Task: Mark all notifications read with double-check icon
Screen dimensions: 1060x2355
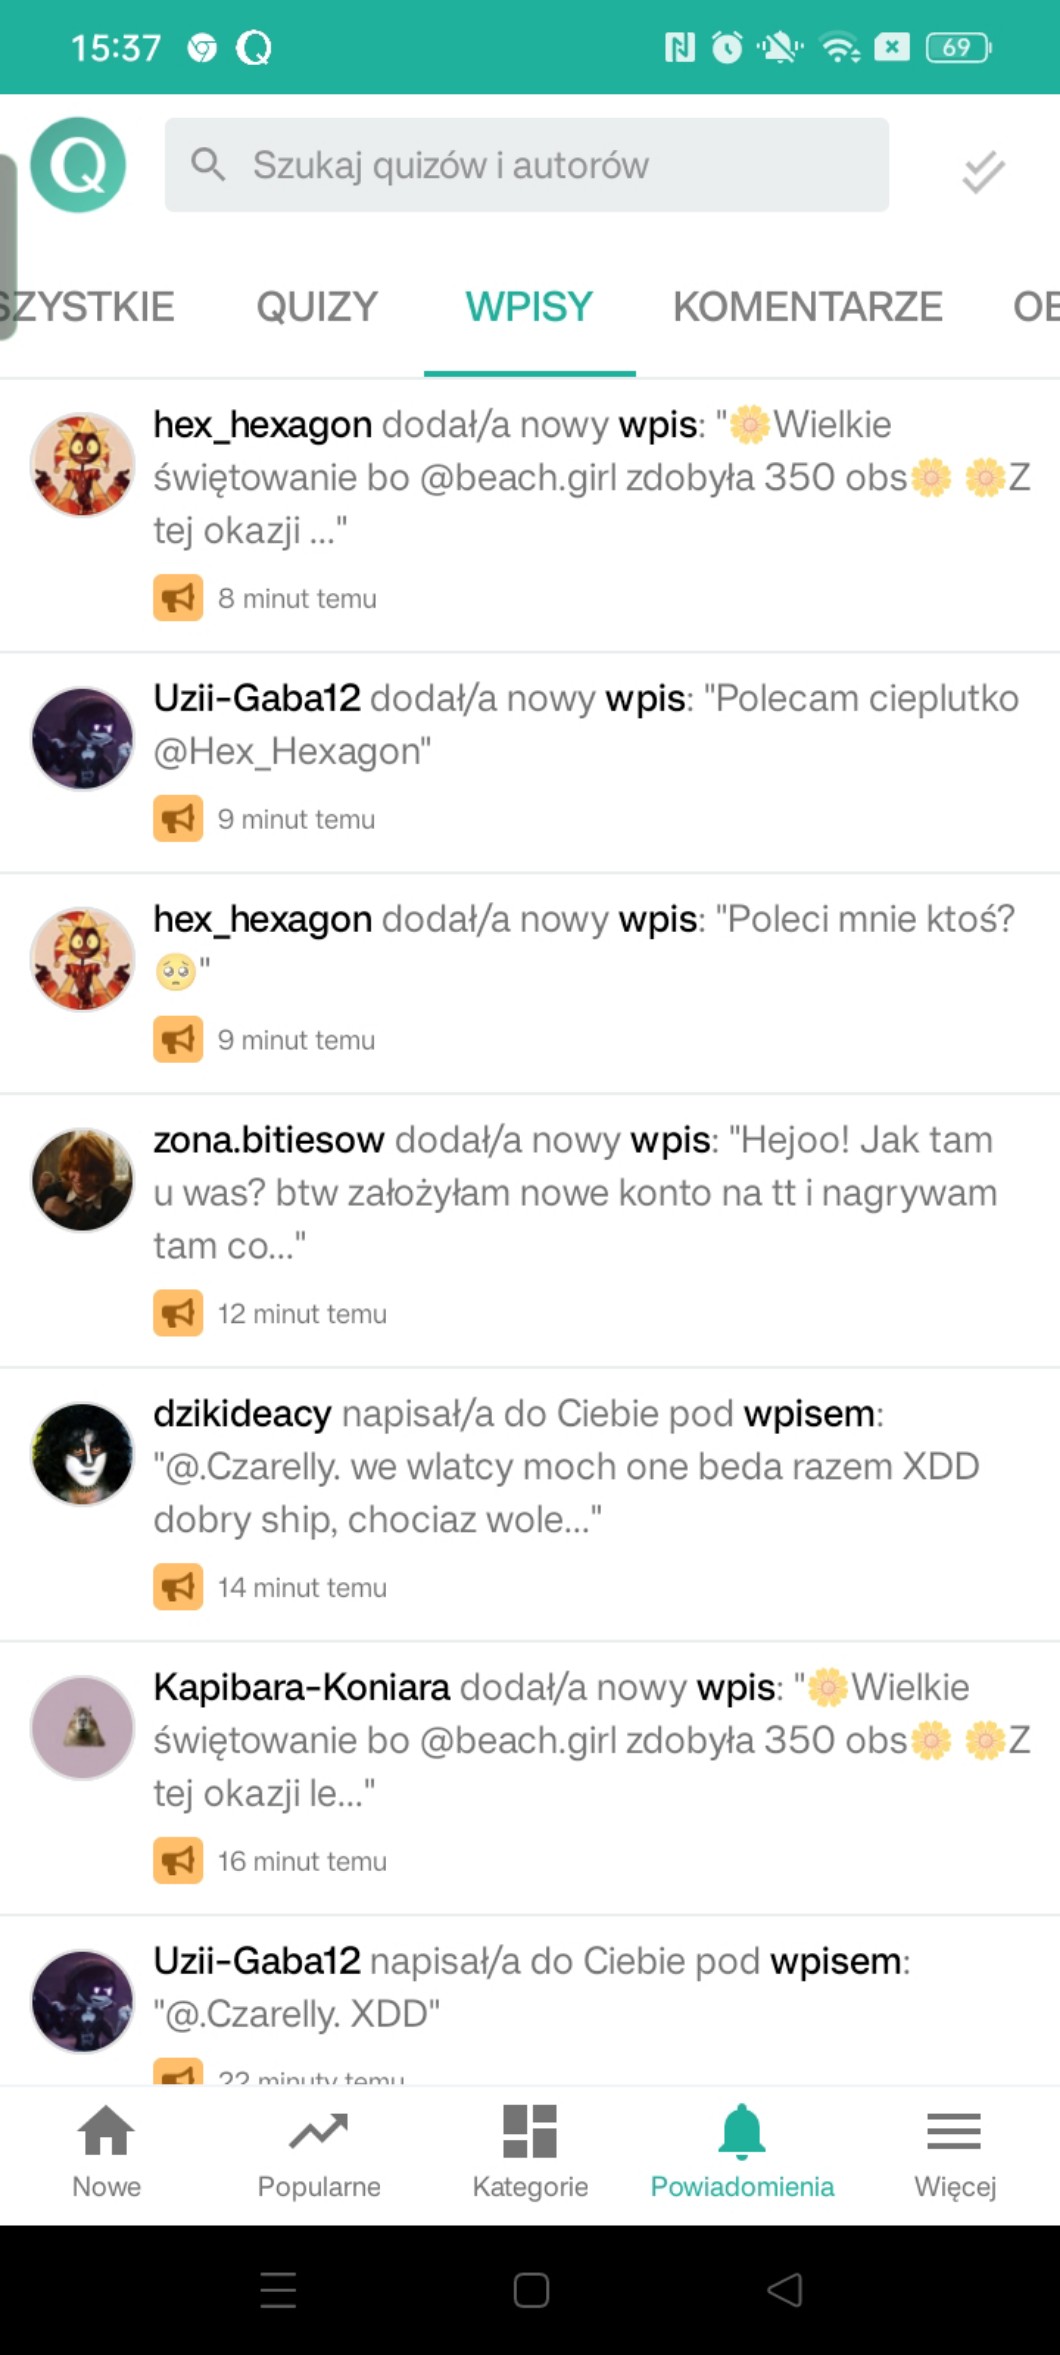Action: (x=983, y=171)
